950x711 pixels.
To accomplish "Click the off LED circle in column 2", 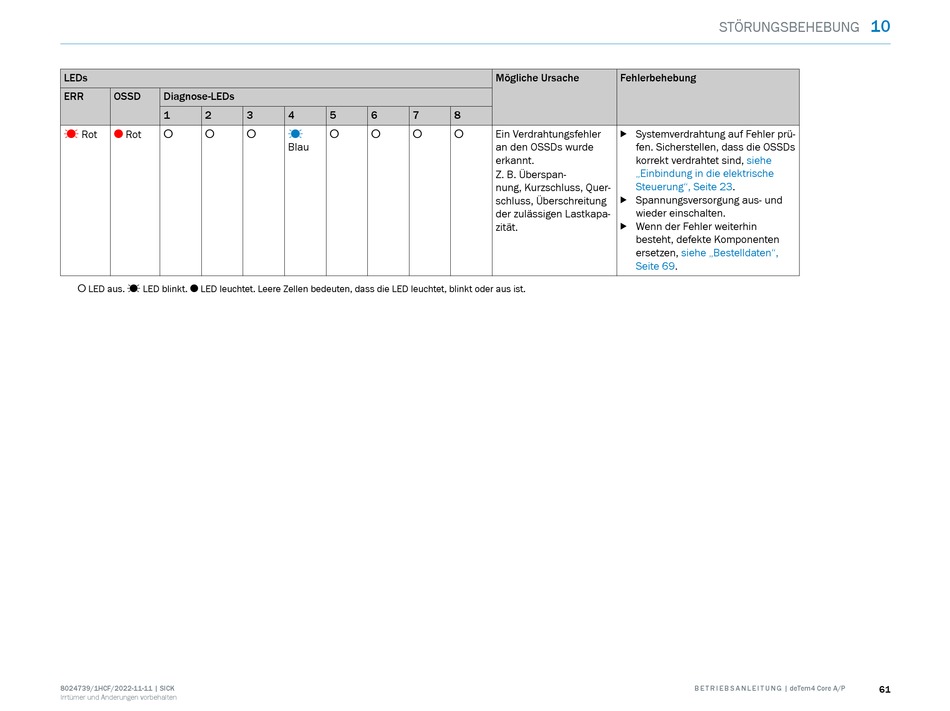I will [x=210, y=133].
